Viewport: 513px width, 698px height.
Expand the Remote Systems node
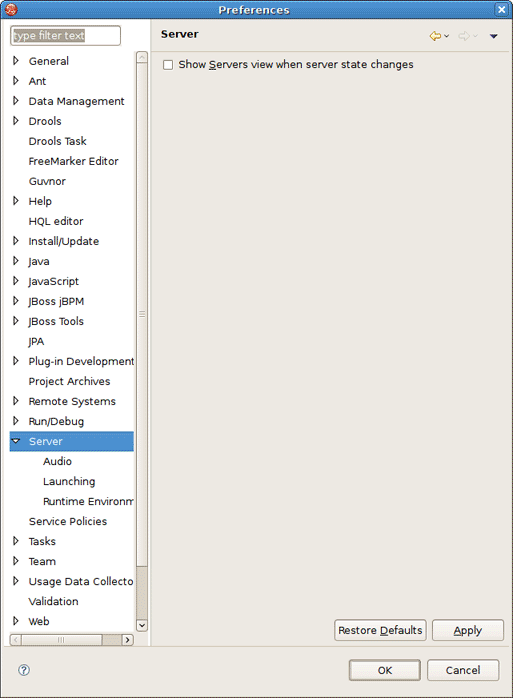pyautogui.click(x=16, y=401)
